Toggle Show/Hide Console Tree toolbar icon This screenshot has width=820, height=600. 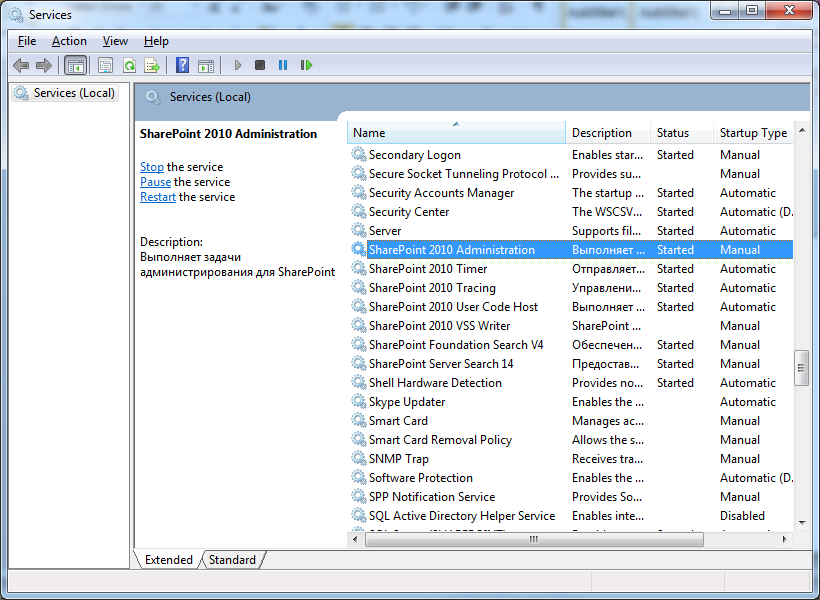(75, 65)
